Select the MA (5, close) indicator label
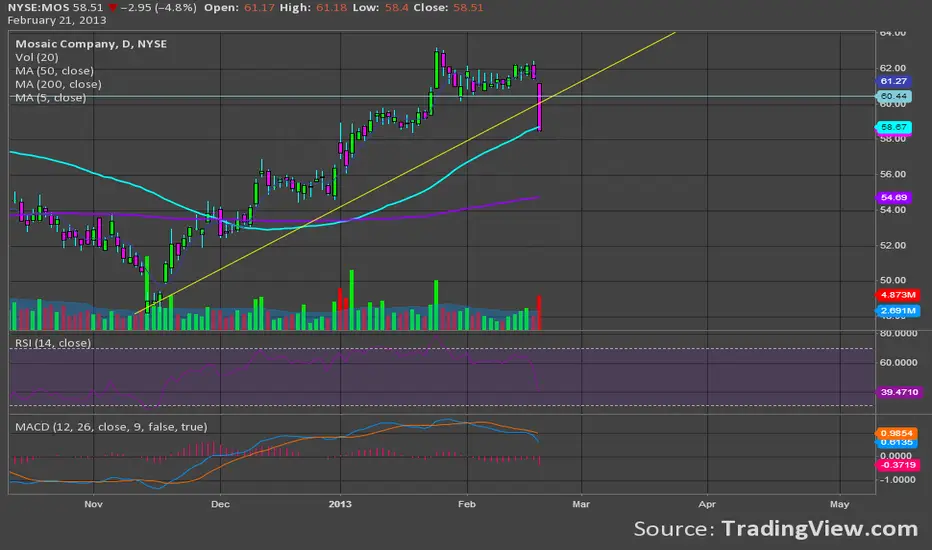 coord(51,98)
